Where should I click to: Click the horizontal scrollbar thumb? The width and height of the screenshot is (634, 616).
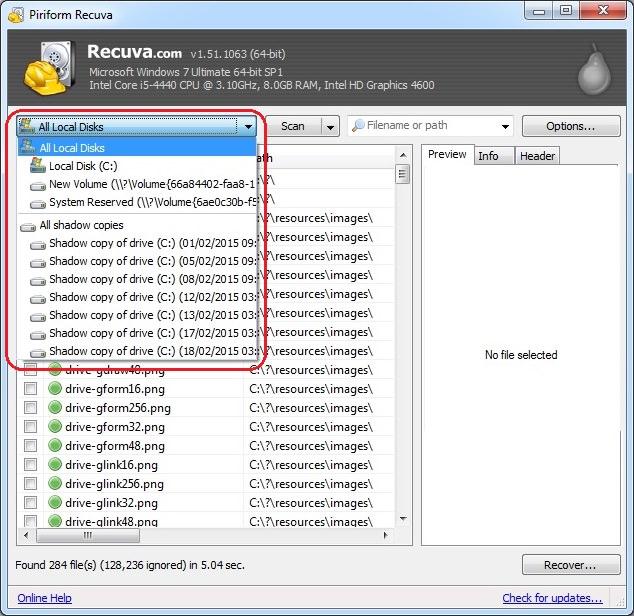[88, 536]
